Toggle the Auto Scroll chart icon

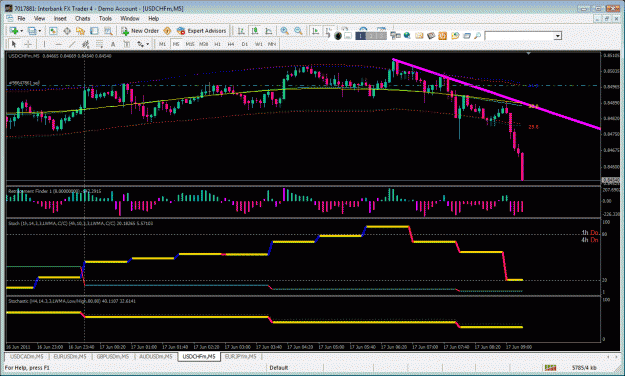coord(315,31)
